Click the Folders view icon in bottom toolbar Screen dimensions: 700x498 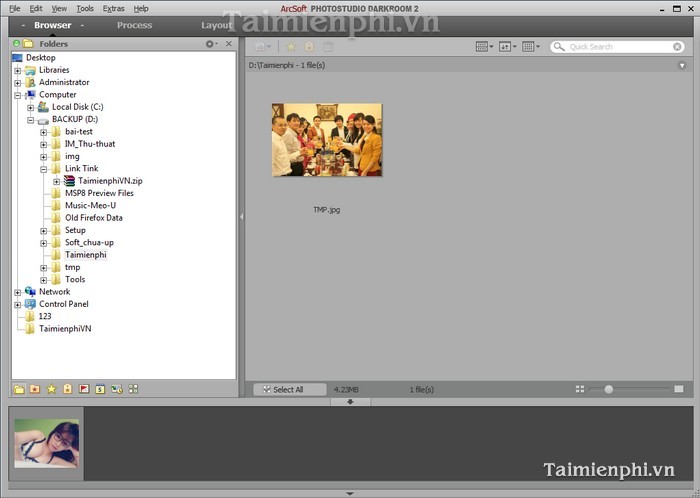click(19, 388)
